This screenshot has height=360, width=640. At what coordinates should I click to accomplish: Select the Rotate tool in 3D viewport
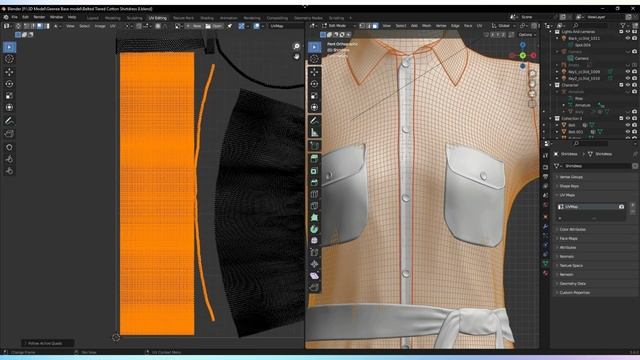point(314,84)
